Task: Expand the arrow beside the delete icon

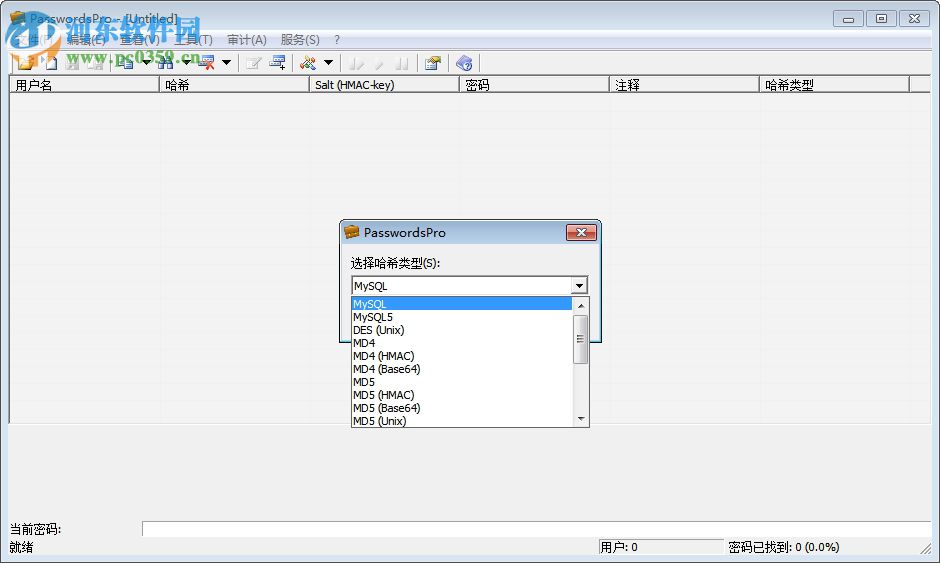Action: click(227, 62)
